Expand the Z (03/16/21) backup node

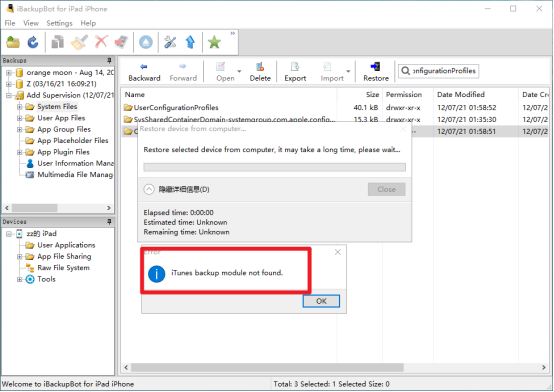(9, 84)
